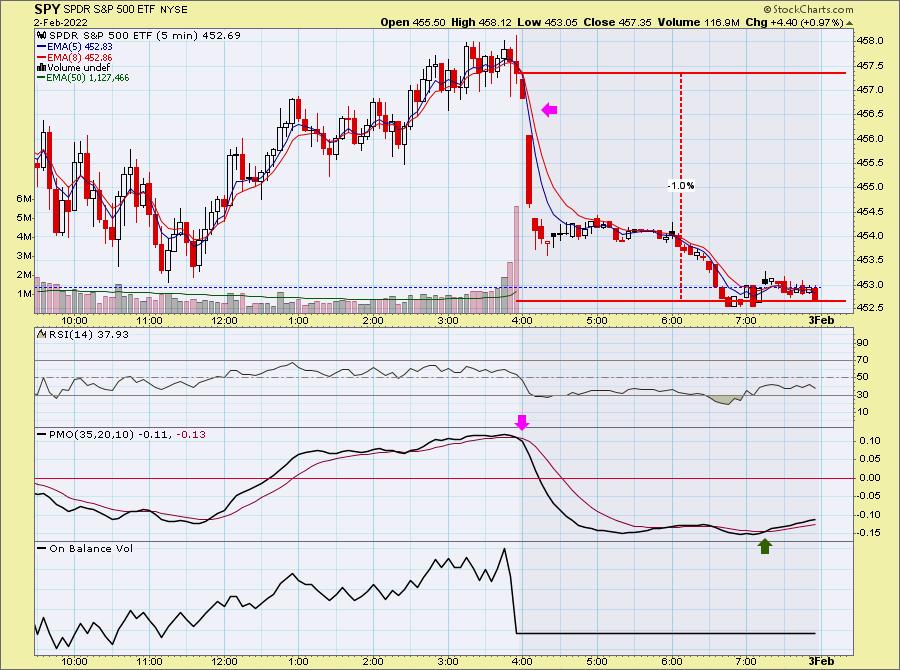Open the StockCharts.com copyright link
The width and height of the screenshot is (900, 670).
(x=808, y=9)
